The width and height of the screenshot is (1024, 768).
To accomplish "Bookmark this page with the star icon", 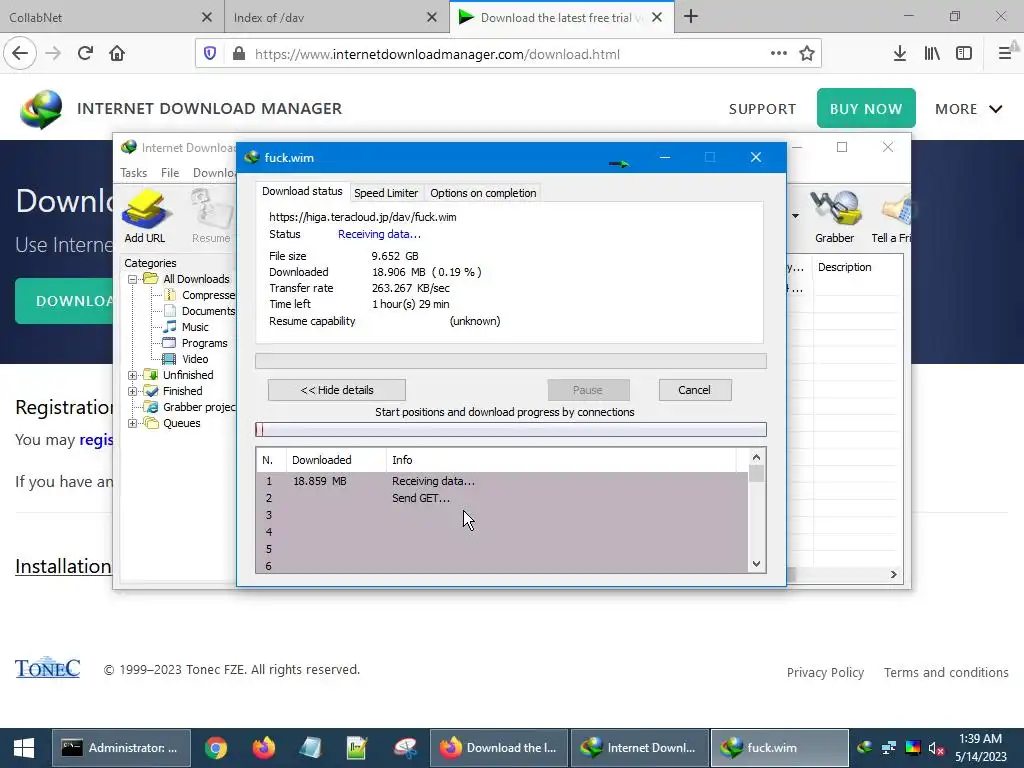I will click(807, 54).
